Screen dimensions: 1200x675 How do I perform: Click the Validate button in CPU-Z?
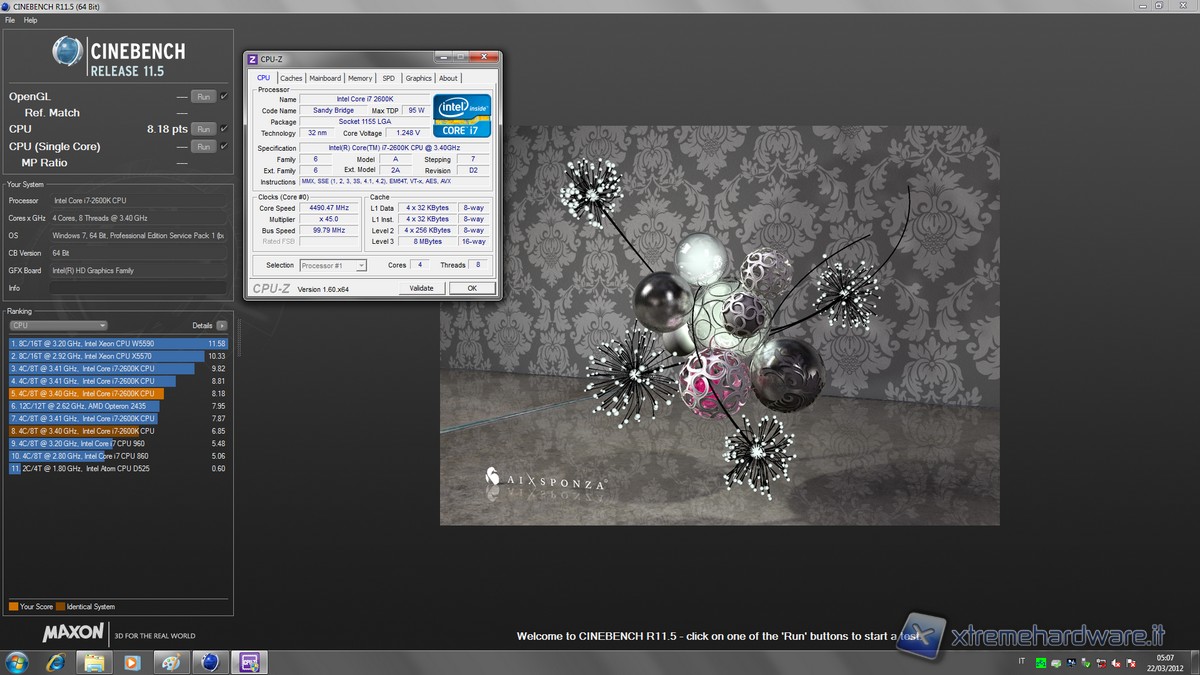click(421, 288)
